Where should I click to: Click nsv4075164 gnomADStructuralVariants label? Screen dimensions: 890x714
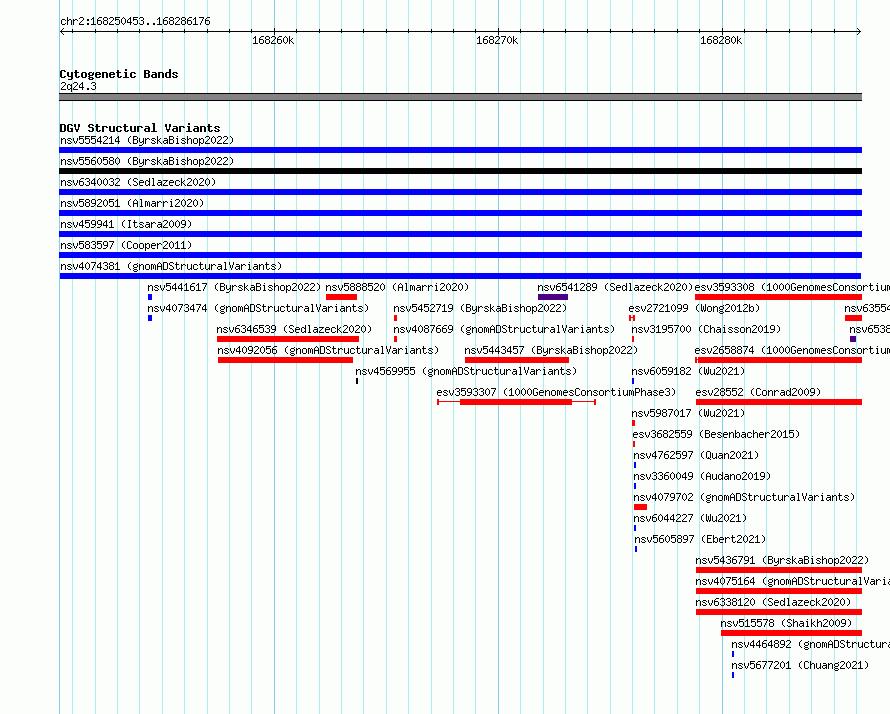tap(792, 581)
